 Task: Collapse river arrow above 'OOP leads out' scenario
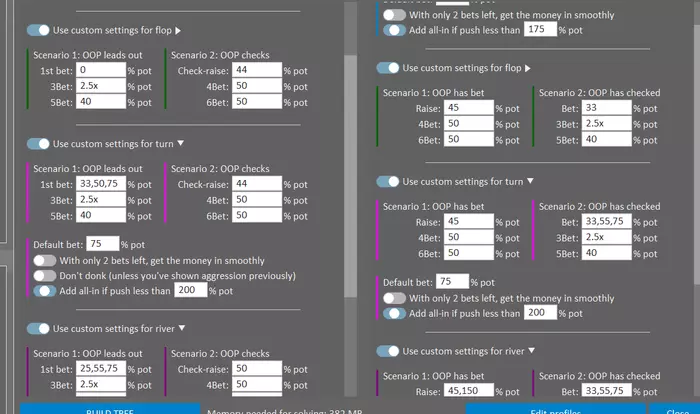click(x=182, y=328)
